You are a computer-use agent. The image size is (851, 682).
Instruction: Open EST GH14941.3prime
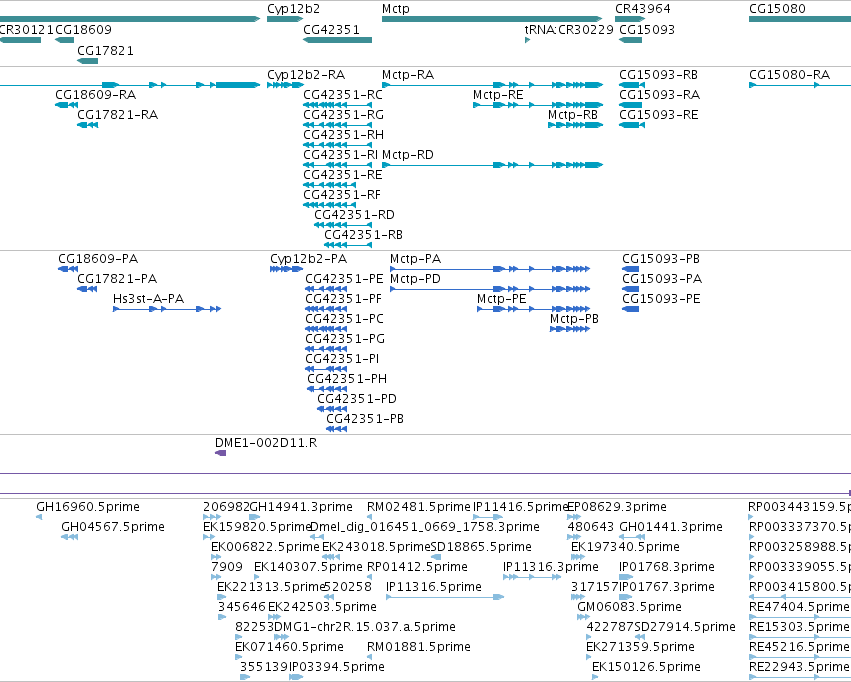click(301, 507)
